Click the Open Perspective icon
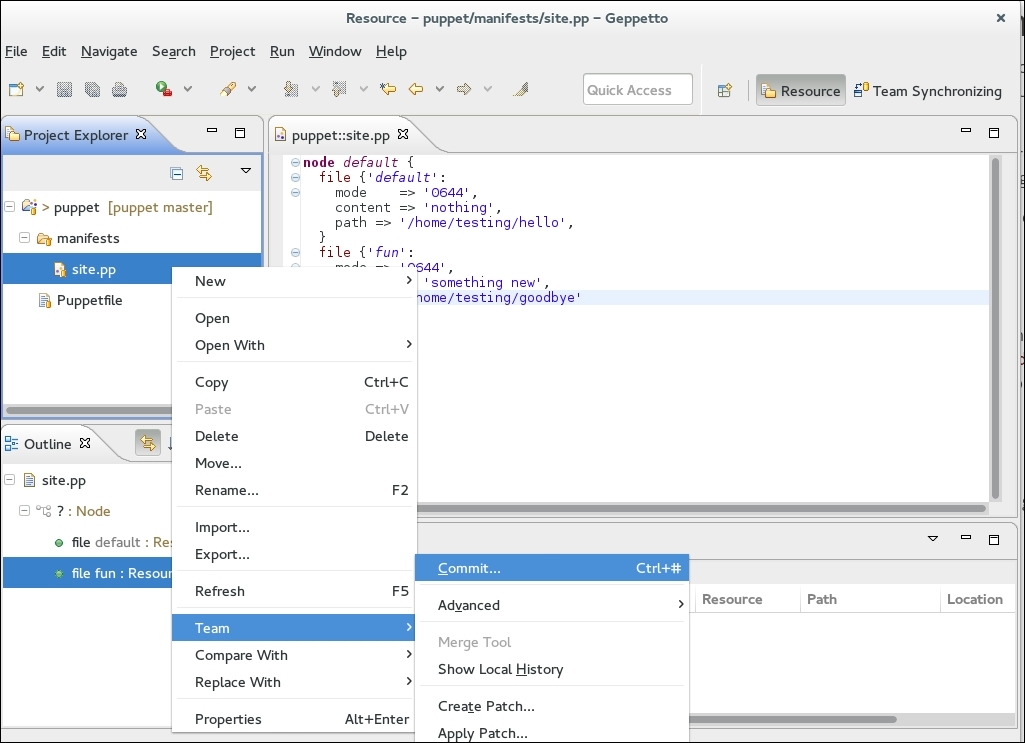 coord(725,91)
